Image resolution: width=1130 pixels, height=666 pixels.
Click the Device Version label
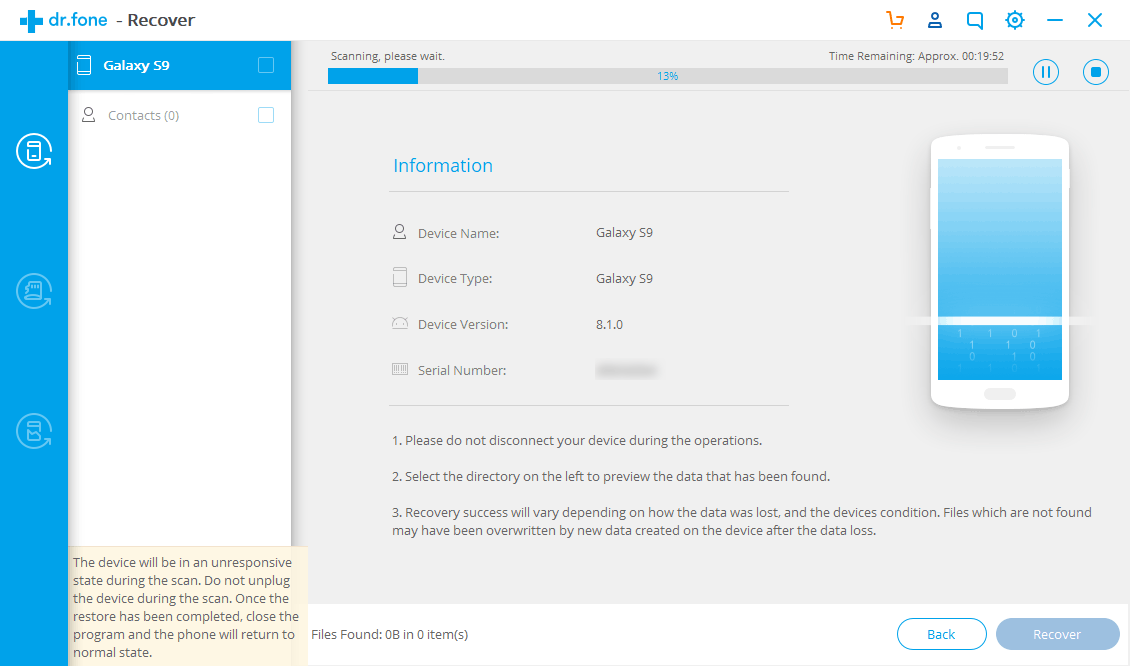463,324
